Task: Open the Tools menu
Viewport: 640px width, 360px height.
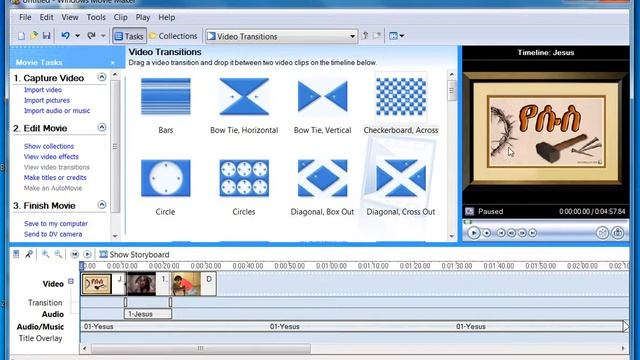Action: [96, 17]
